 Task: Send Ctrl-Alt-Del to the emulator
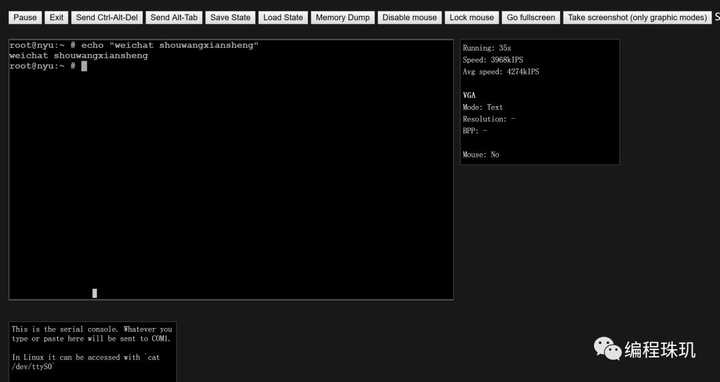tap(107, 17)
